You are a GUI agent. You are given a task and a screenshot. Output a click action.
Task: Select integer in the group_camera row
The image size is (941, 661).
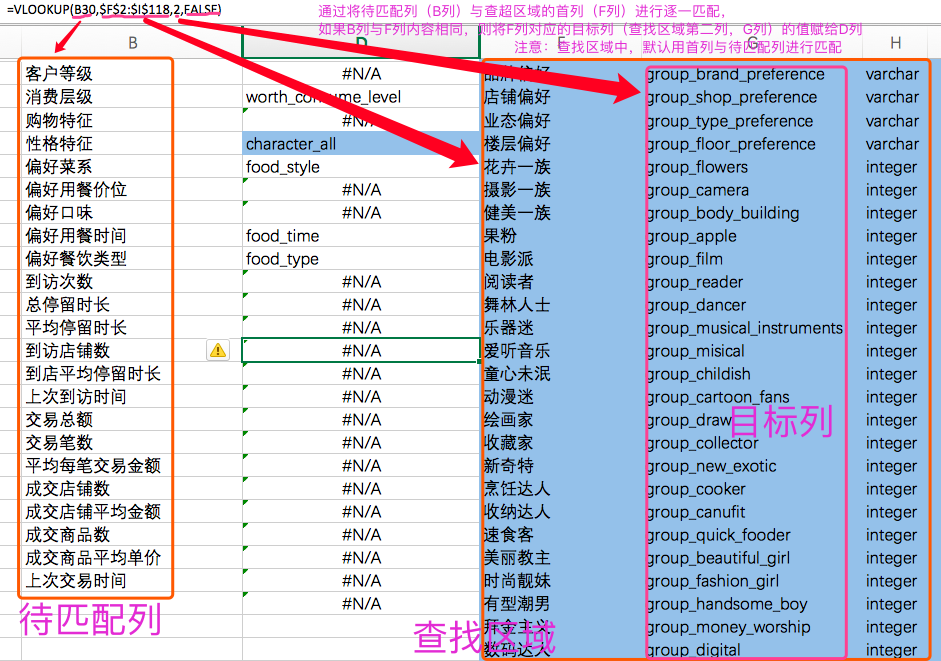pos(891,190)
